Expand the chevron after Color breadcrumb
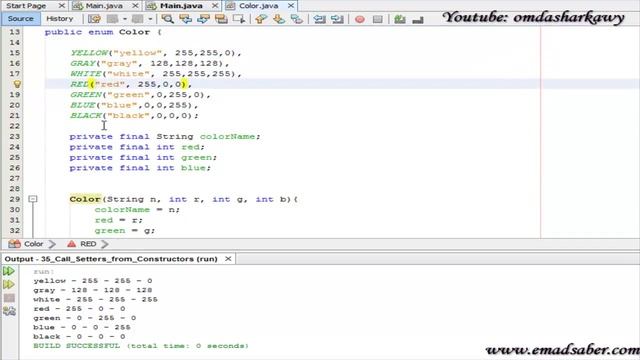This screenshot has width=640, height=360. point(52,244)
